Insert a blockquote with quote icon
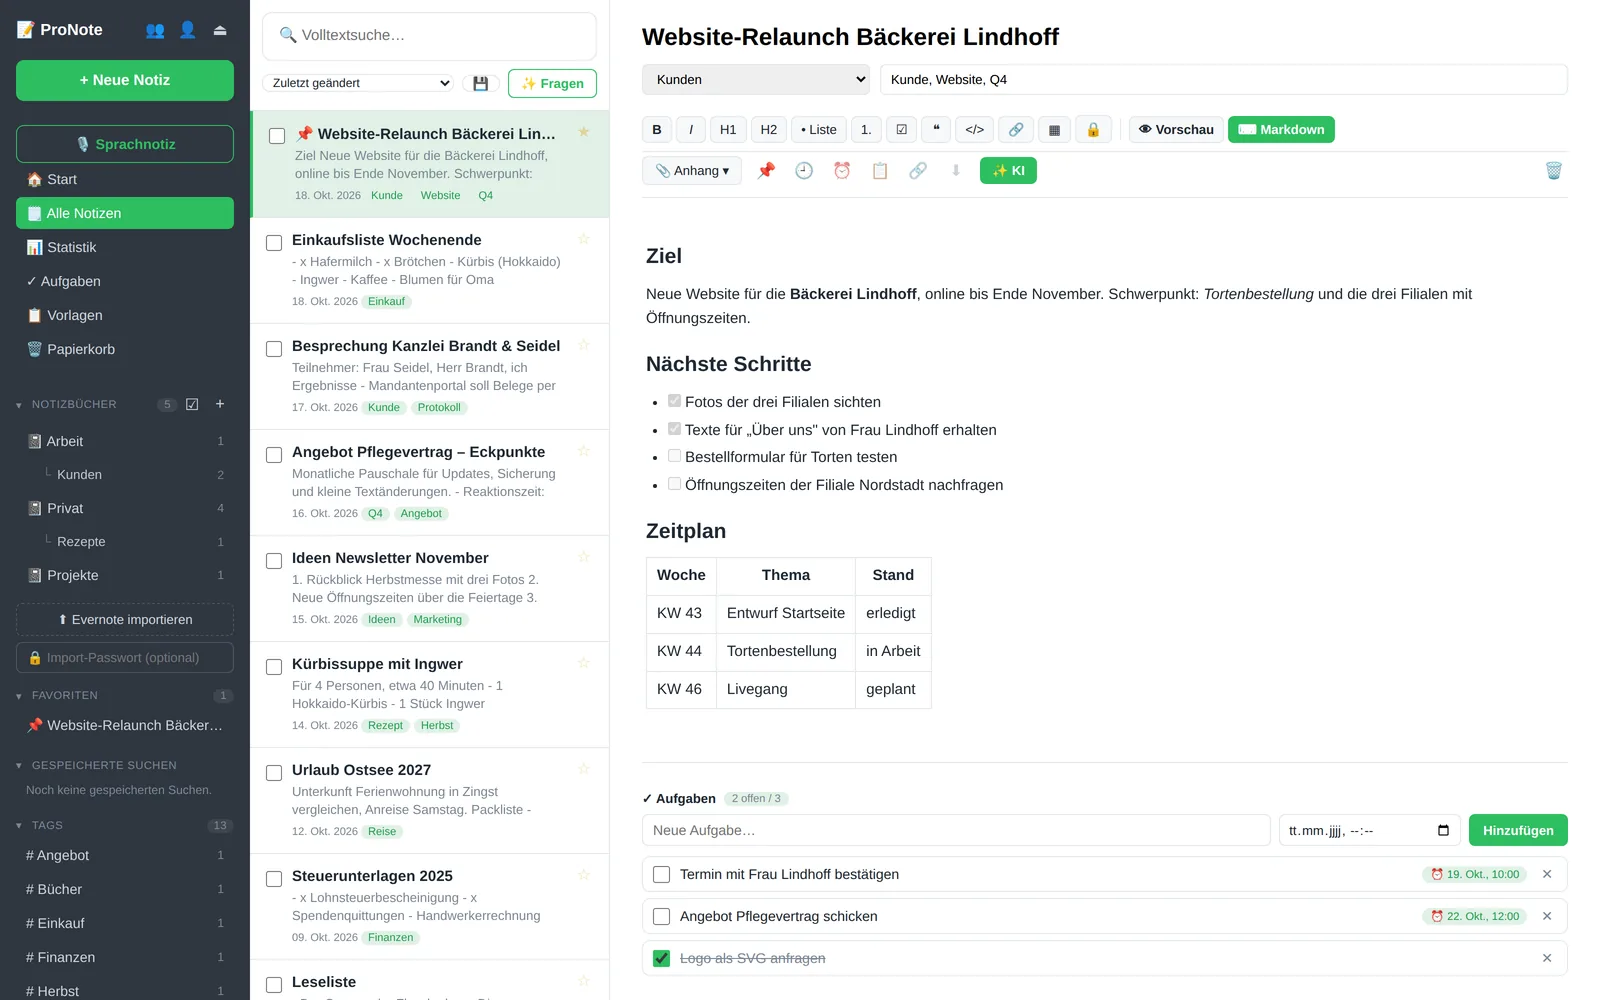 (x=936, y=130)
